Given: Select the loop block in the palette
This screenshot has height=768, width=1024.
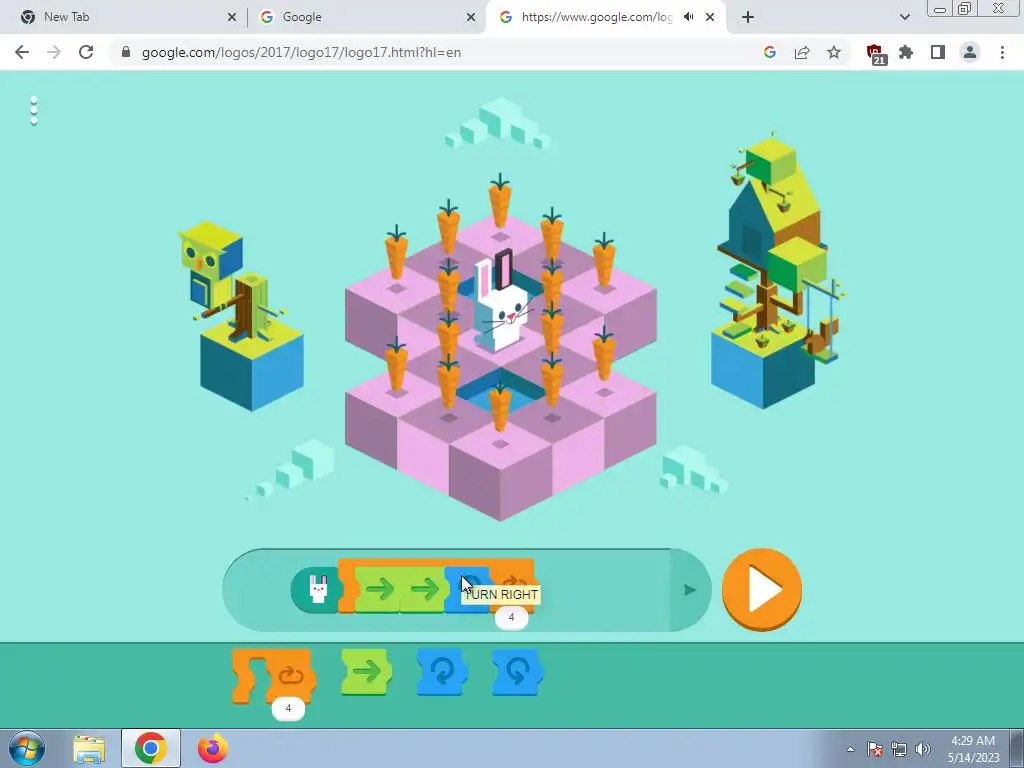Looking at the screenshot, I should pos(274,675).
